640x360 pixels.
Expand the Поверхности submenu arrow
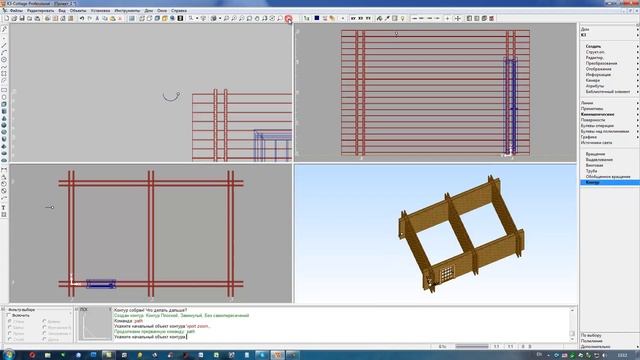point(637,120)
